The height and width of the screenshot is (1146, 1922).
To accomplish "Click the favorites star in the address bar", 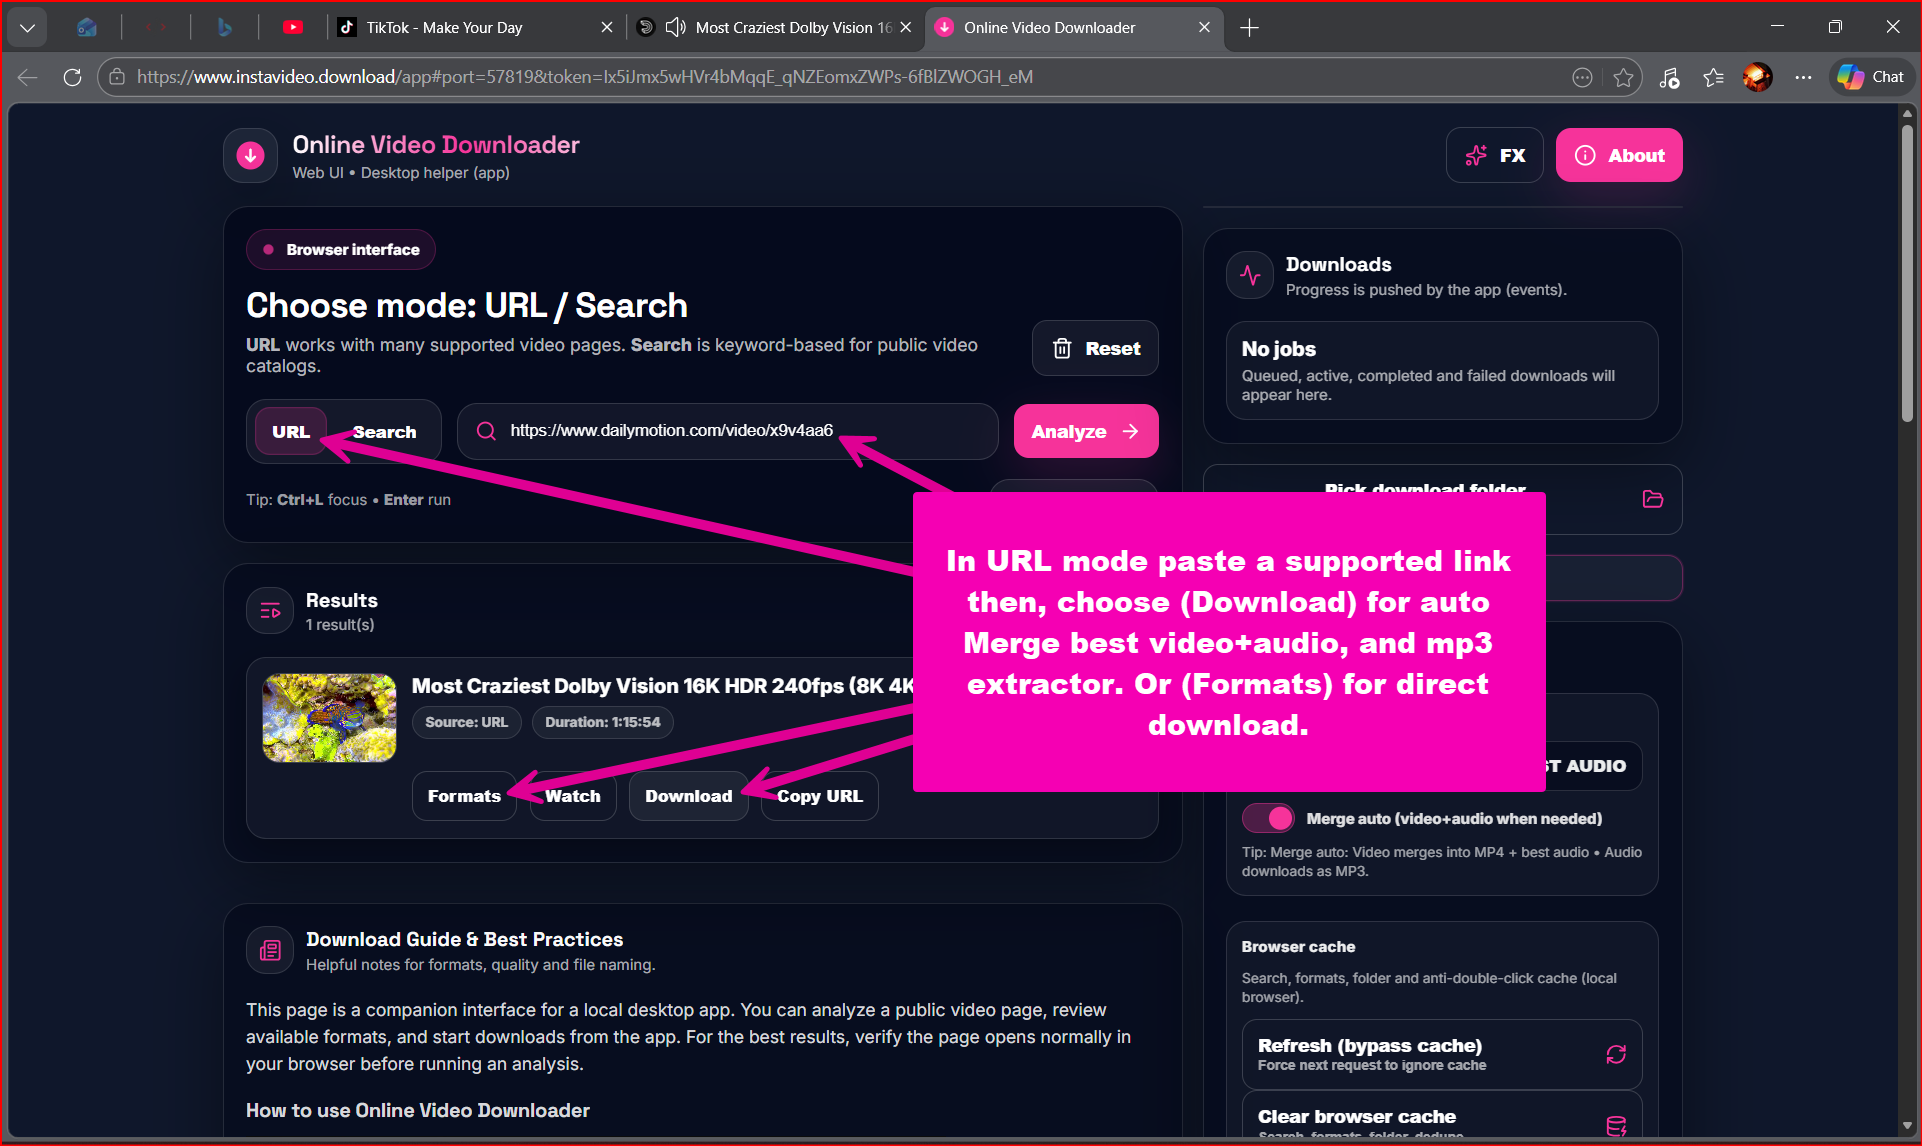I will (1623, 77).
